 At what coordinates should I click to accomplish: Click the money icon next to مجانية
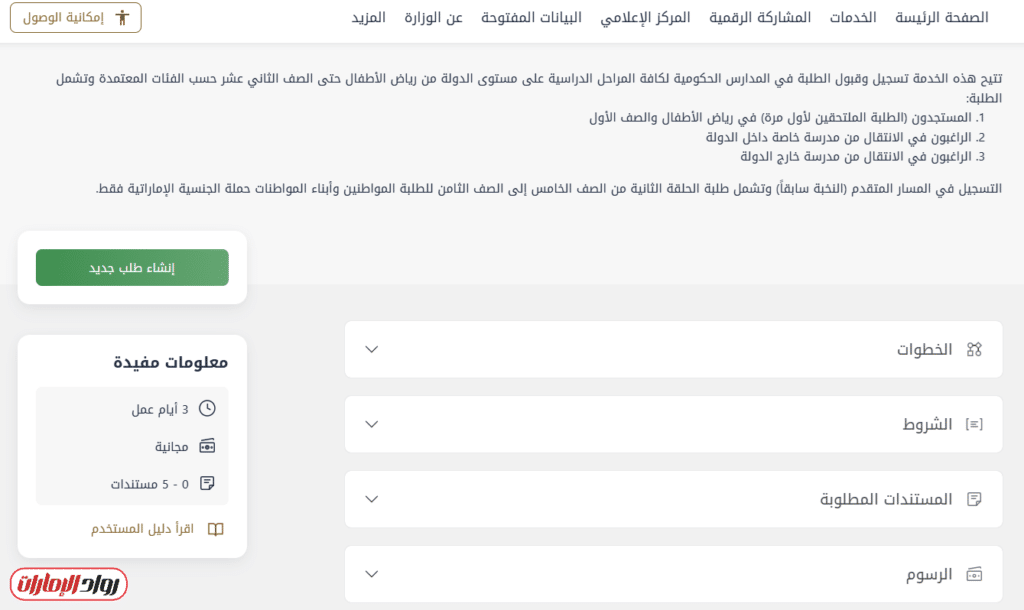coord(207,446)
